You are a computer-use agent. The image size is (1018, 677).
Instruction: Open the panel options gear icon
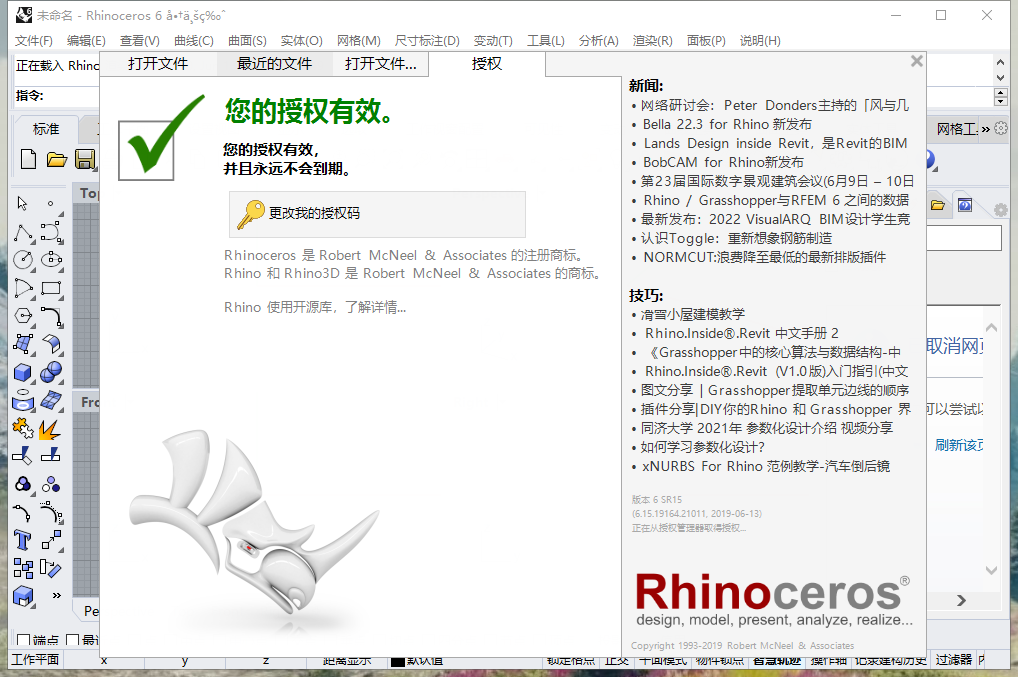1000,210
